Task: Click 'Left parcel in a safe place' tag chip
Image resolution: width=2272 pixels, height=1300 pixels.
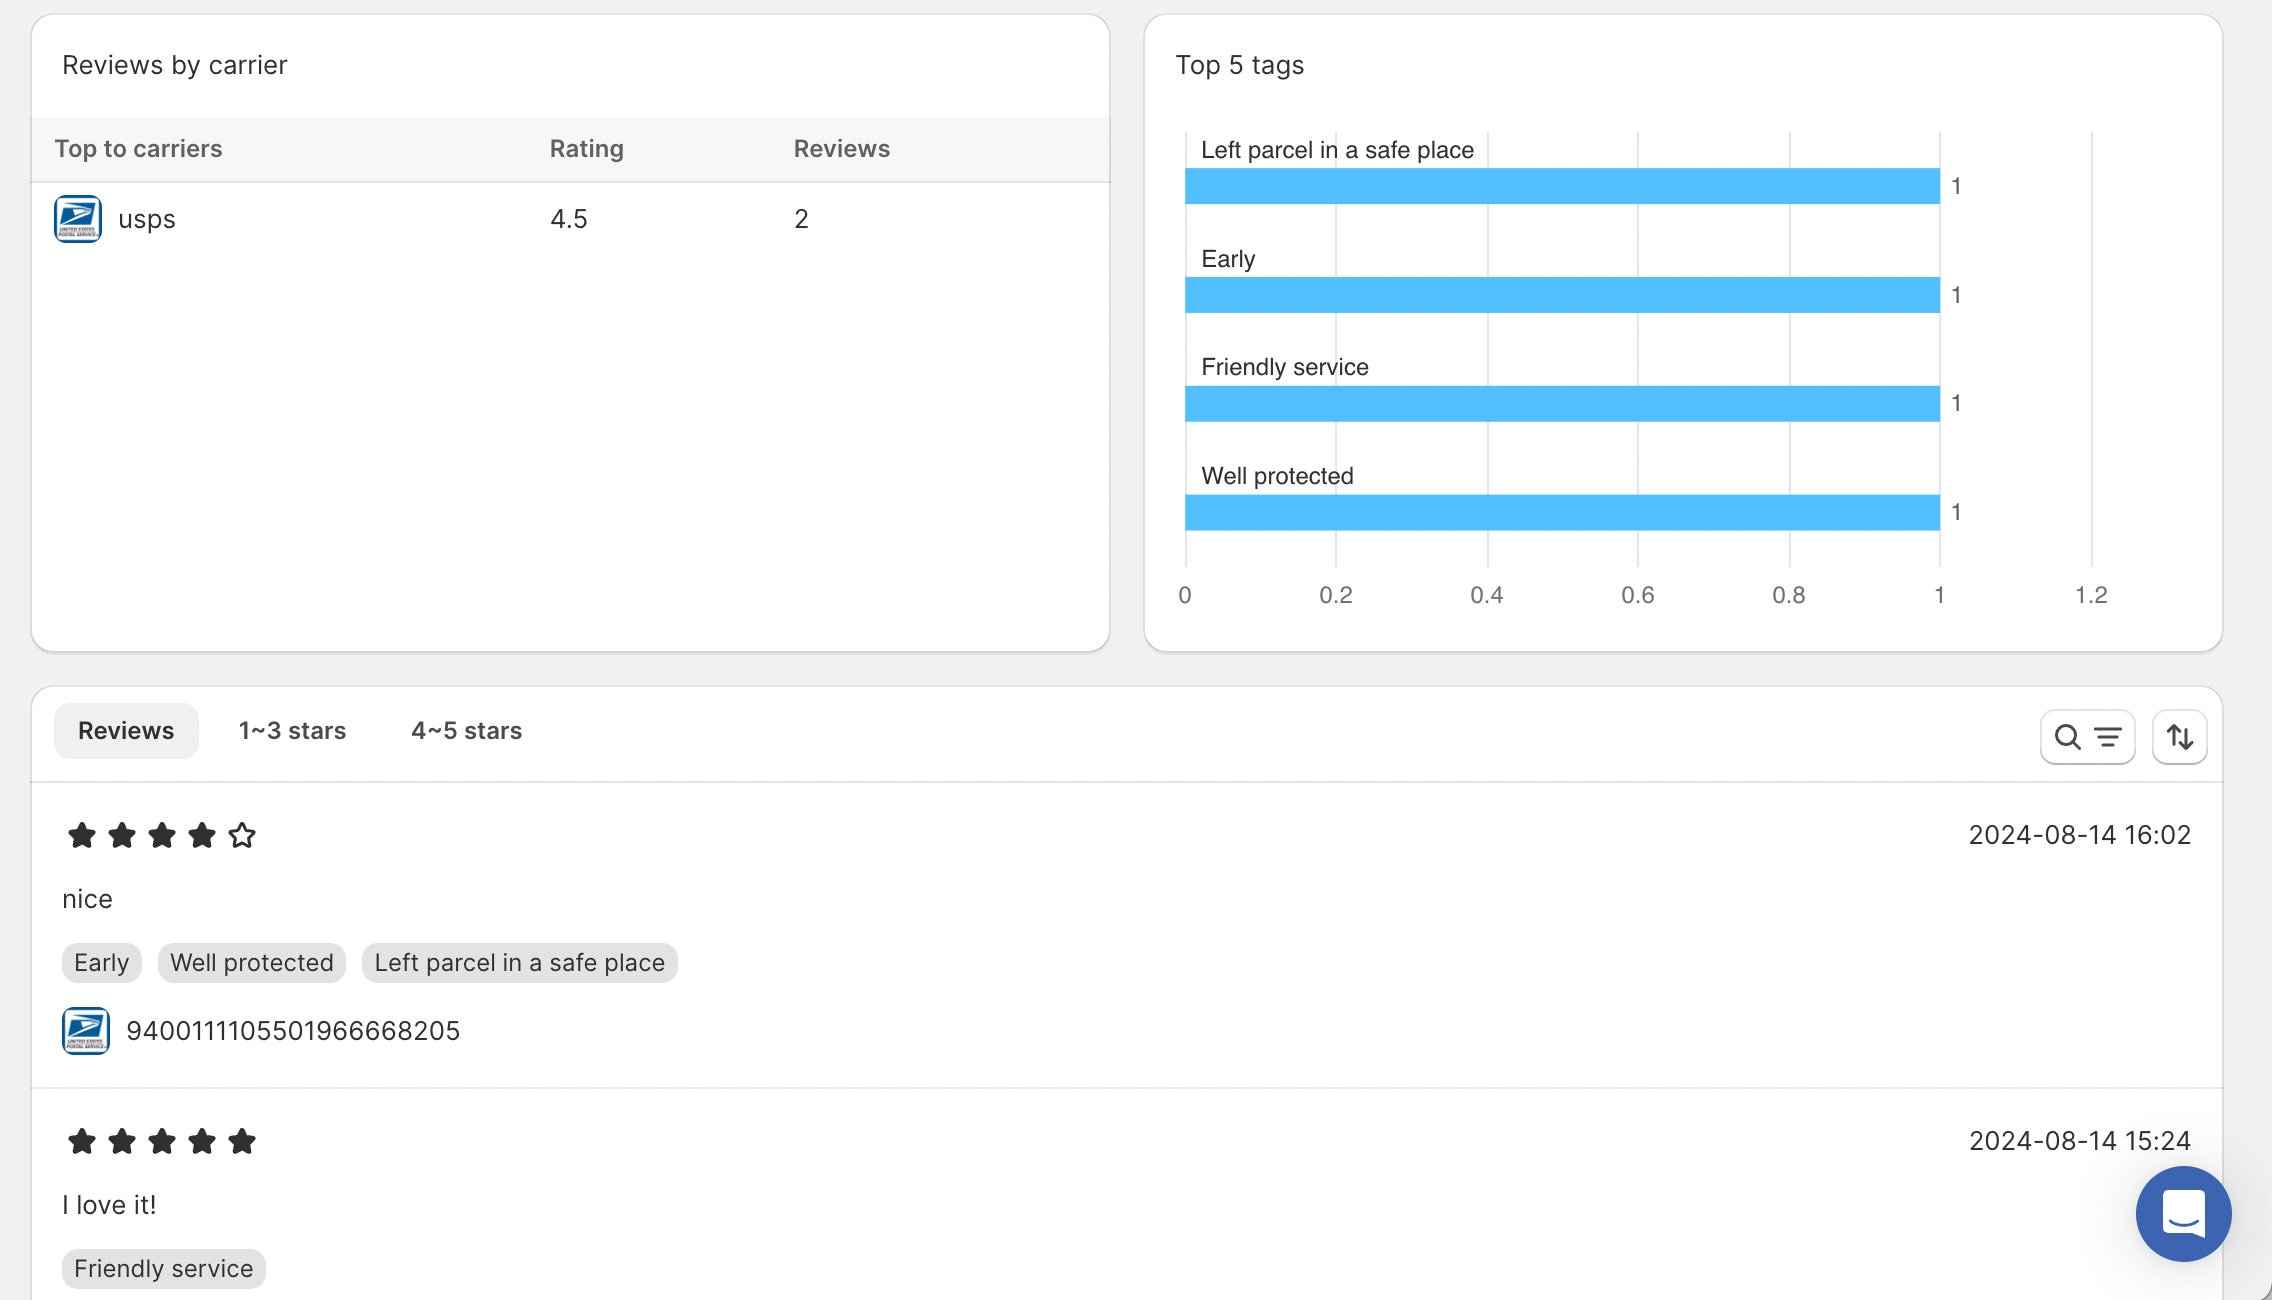Action: [x=520, y=963]
